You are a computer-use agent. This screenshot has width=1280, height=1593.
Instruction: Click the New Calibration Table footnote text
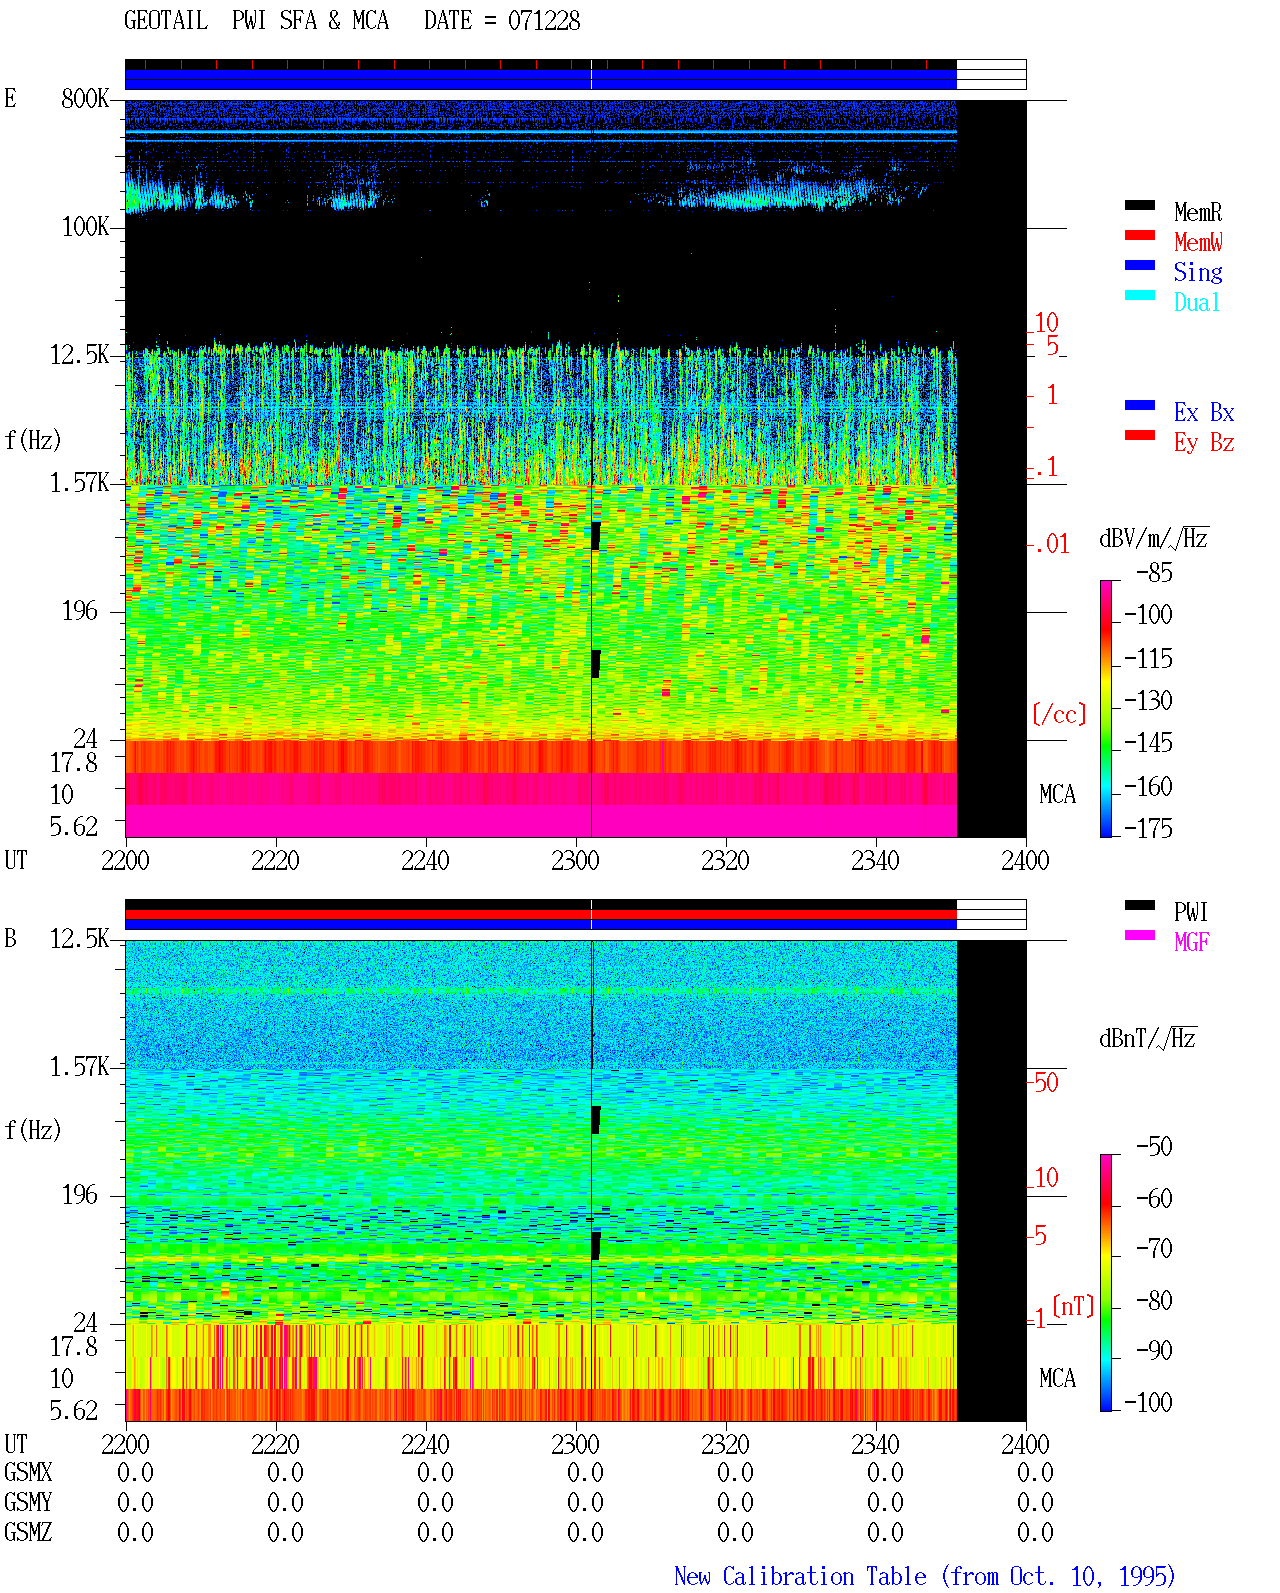(x=925, y=1576)
